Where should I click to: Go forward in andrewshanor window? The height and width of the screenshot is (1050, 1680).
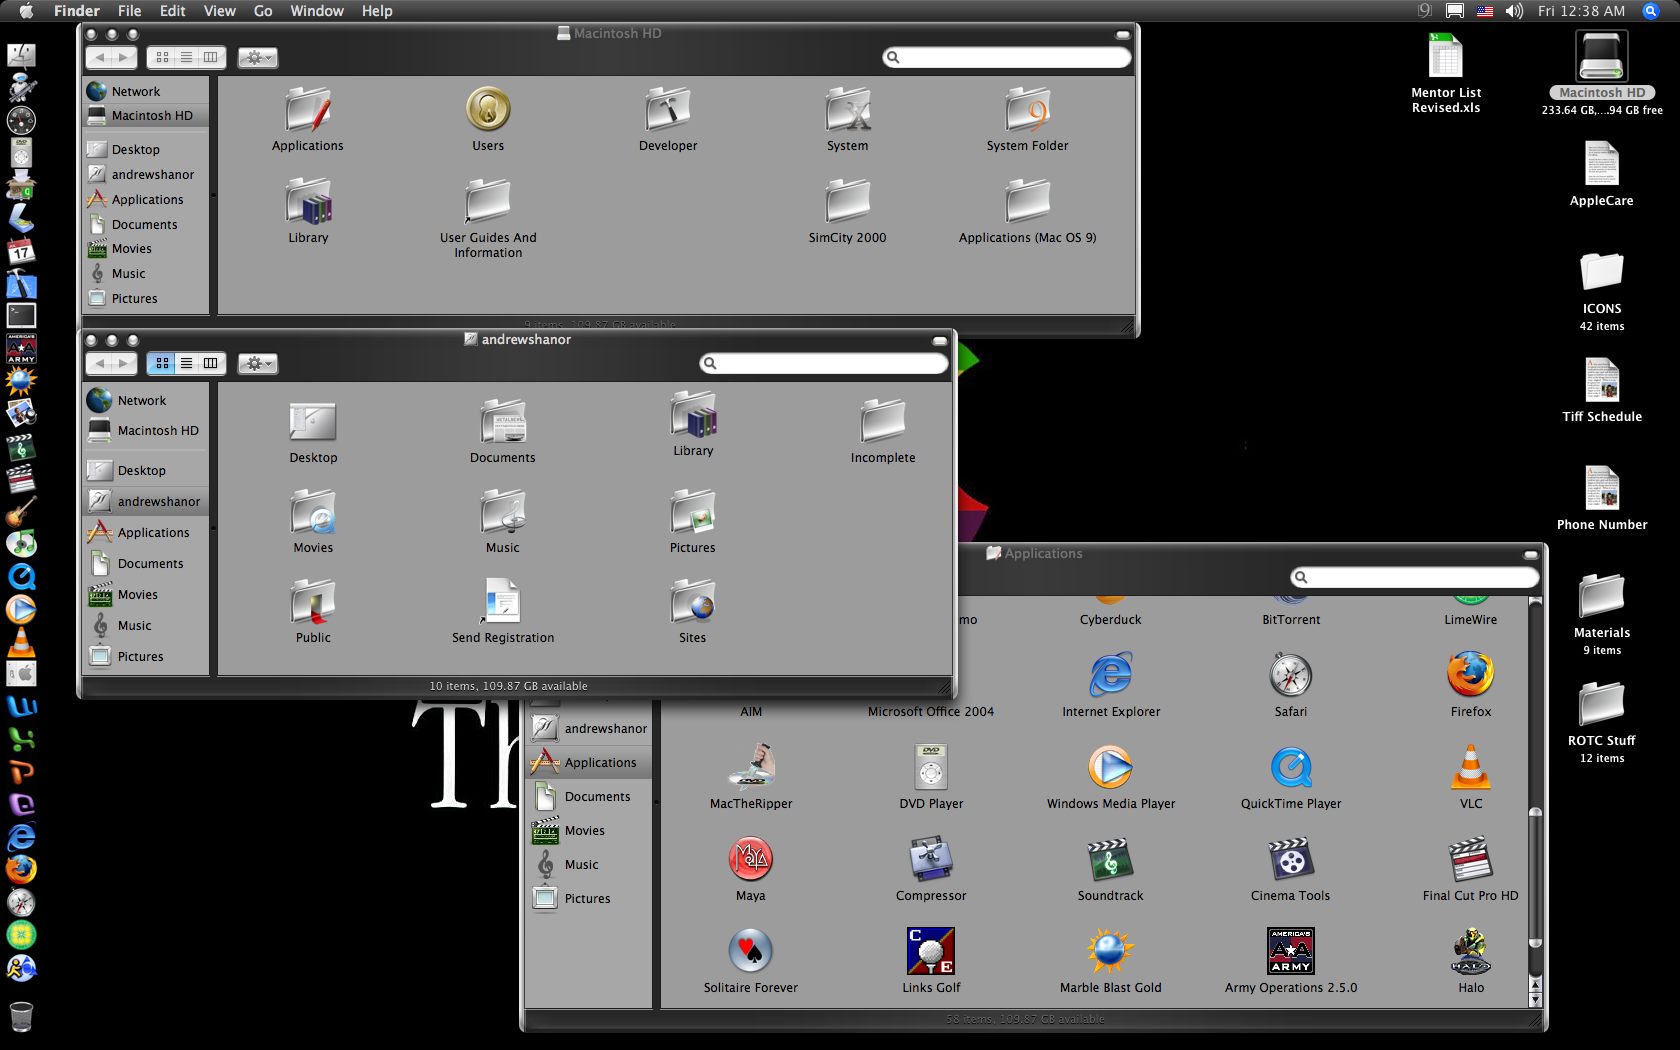coord(124,363)
